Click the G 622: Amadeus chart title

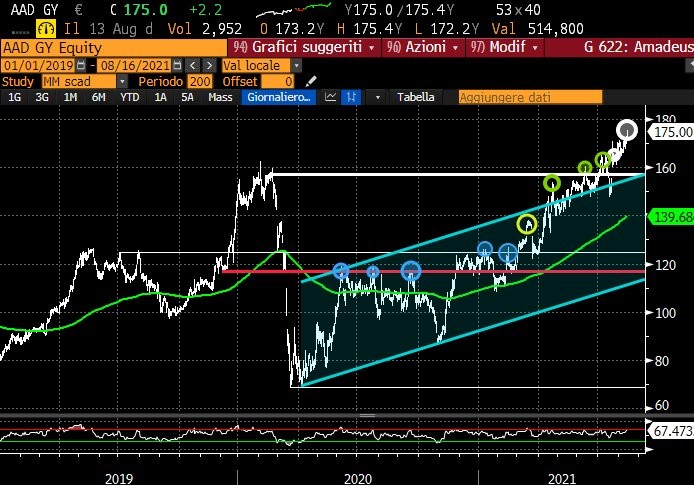[638, 47]
